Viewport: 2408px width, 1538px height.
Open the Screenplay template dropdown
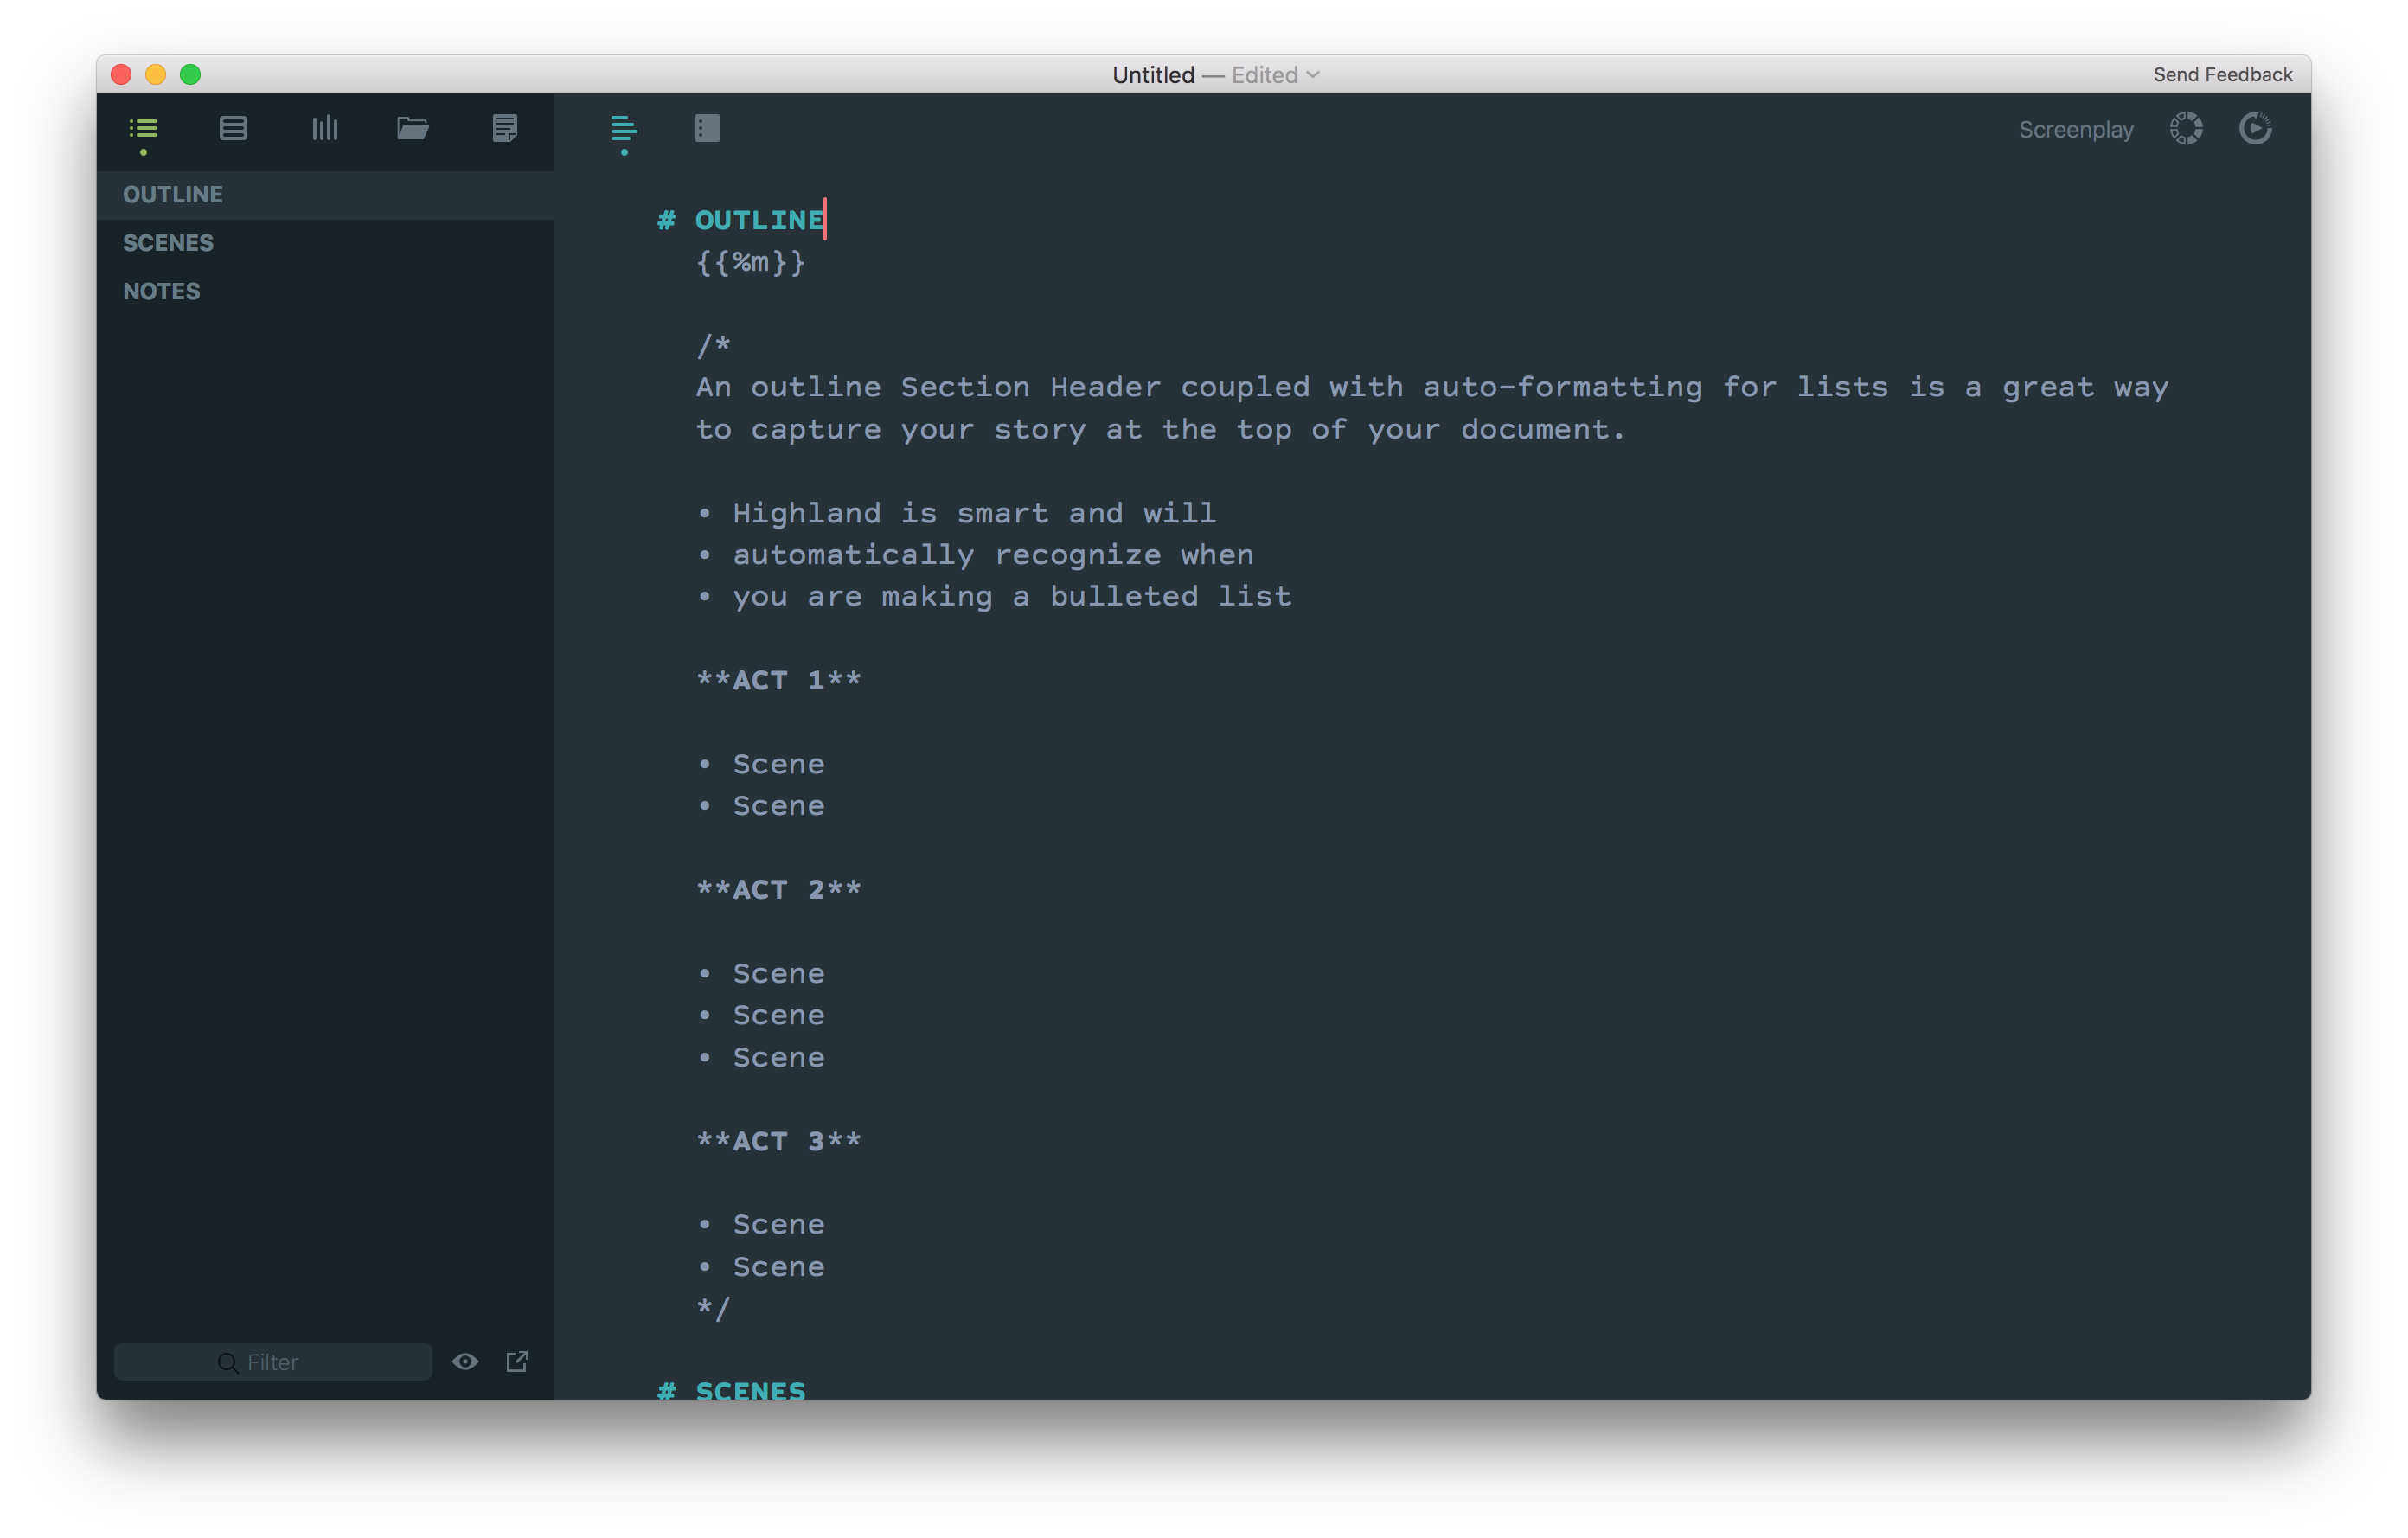[x=2075, y=130]
